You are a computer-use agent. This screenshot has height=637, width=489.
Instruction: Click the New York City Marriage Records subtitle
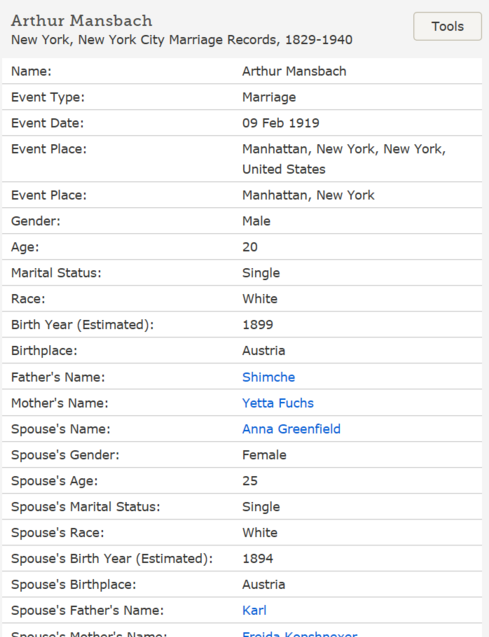tap(182, 40)
